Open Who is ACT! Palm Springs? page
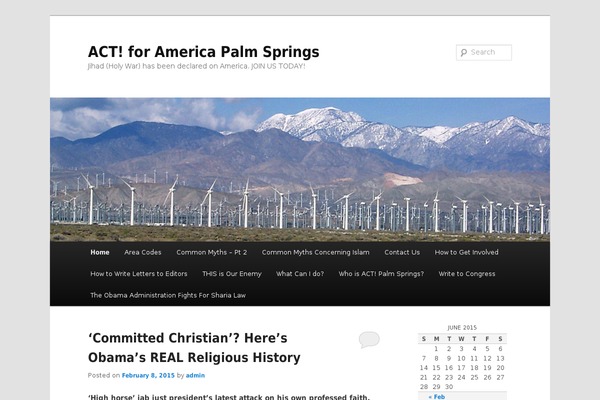Image resolution: width=600 pixels, height=400 pixels. pos(381,274)
